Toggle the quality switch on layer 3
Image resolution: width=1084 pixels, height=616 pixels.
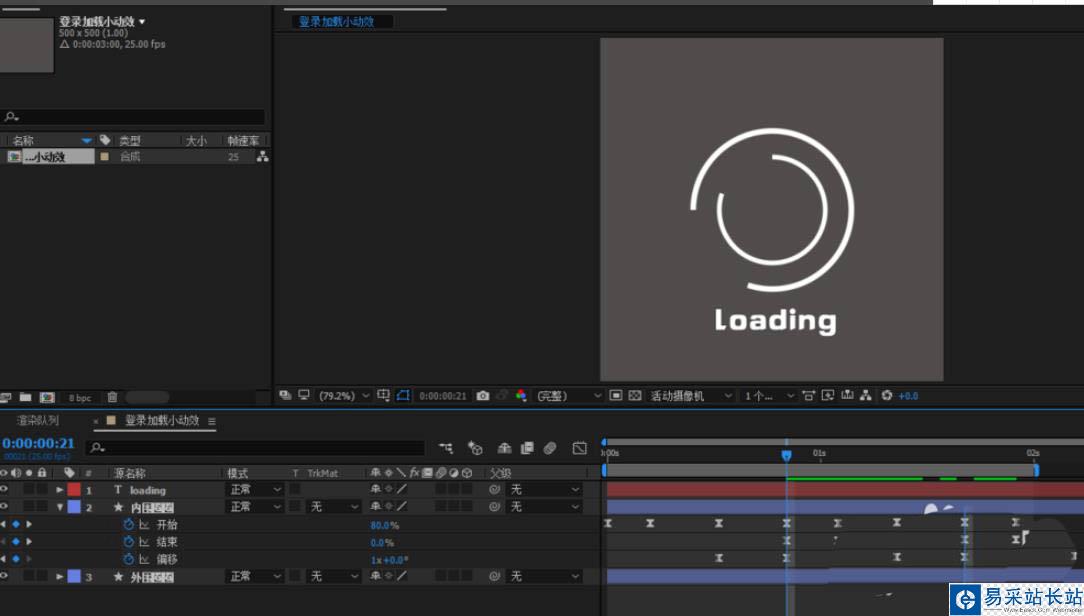pos(402,576)
